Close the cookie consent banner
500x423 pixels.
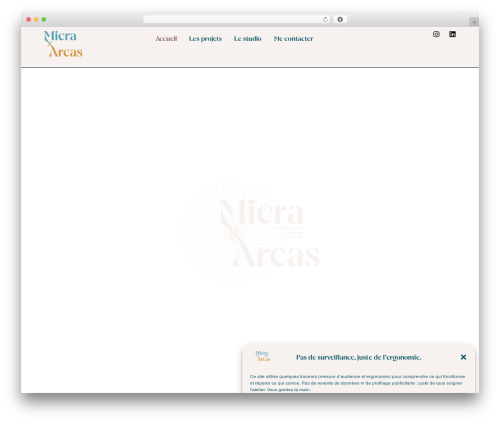point(463,357)
